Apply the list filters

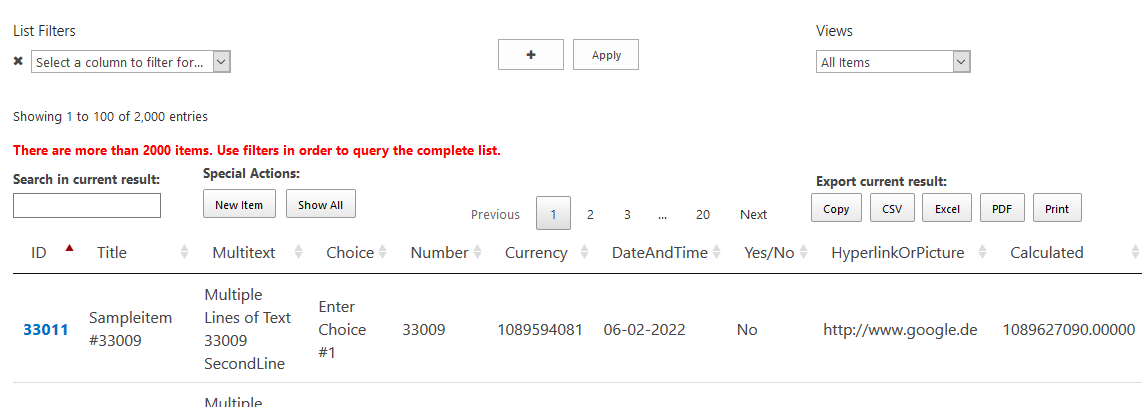tap(606, 55)
